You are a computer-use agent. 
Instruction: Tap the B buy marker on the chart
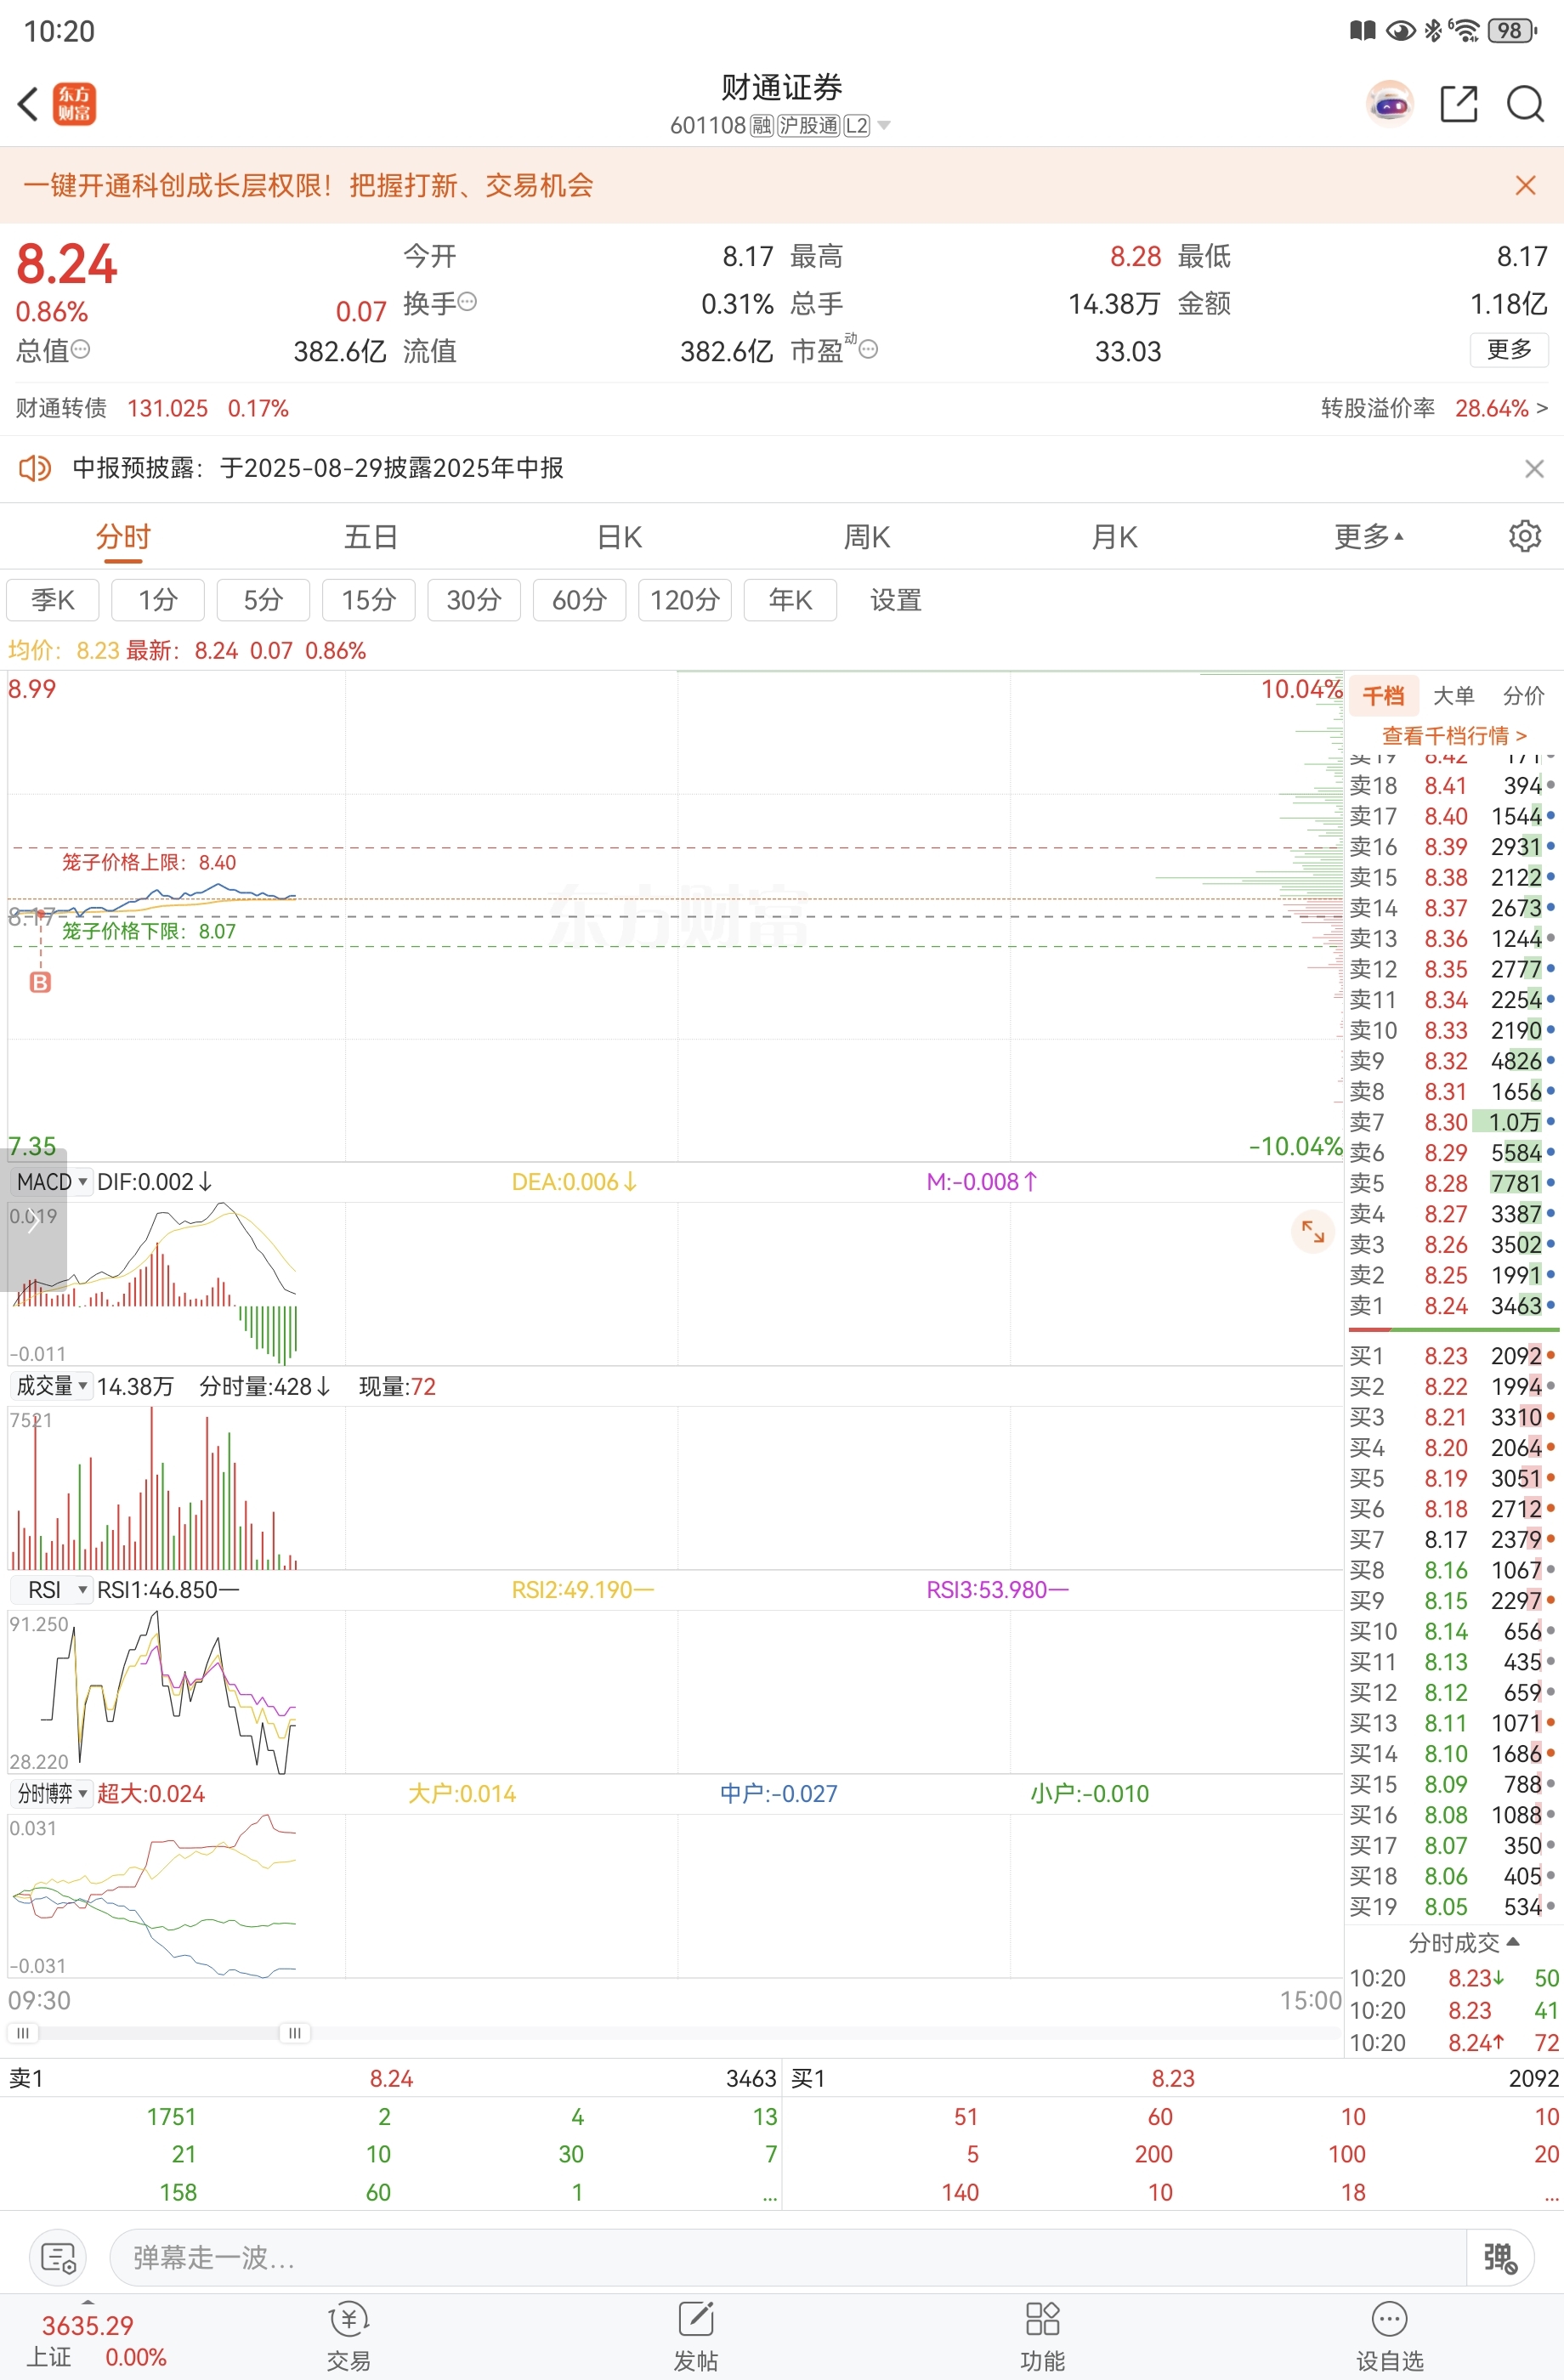pos(40,982)
